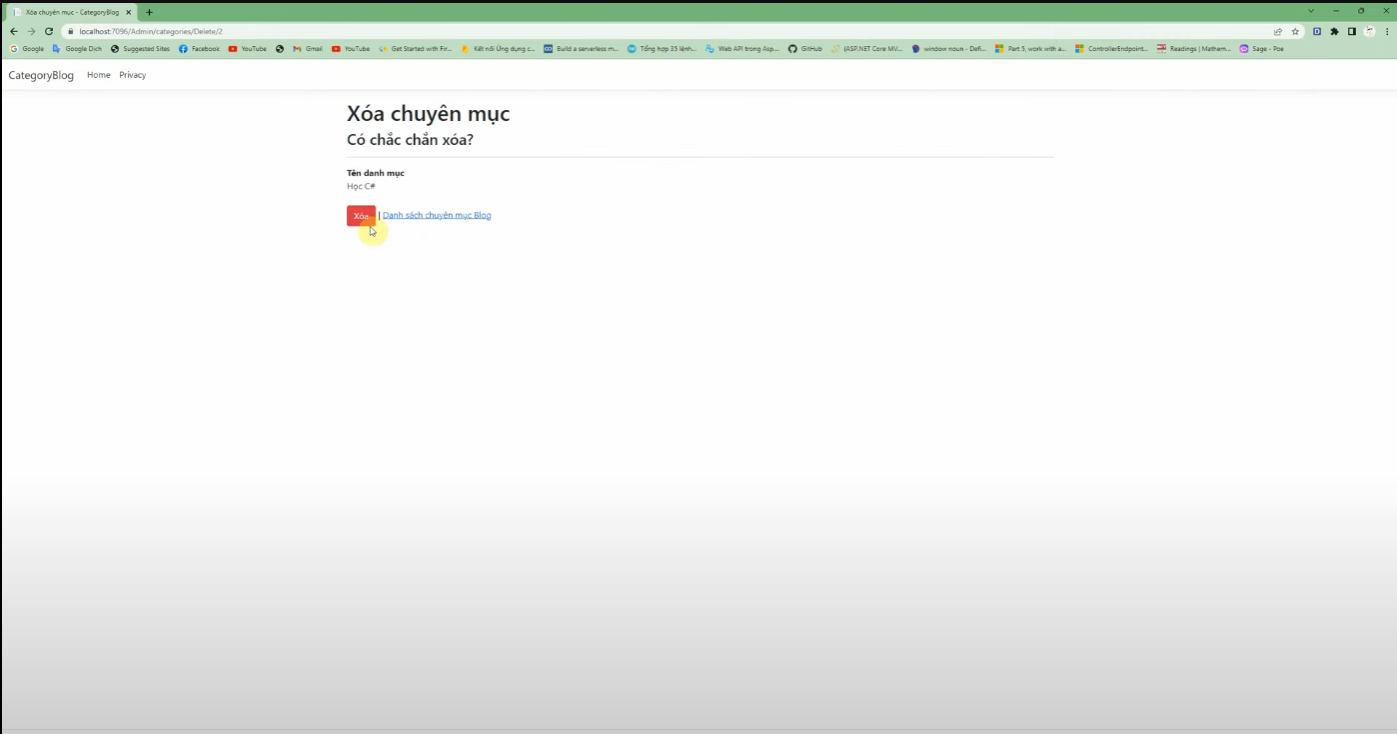Open the Gmail bookmark
Screen dimensions: 1397x734
tap(308, 48)
